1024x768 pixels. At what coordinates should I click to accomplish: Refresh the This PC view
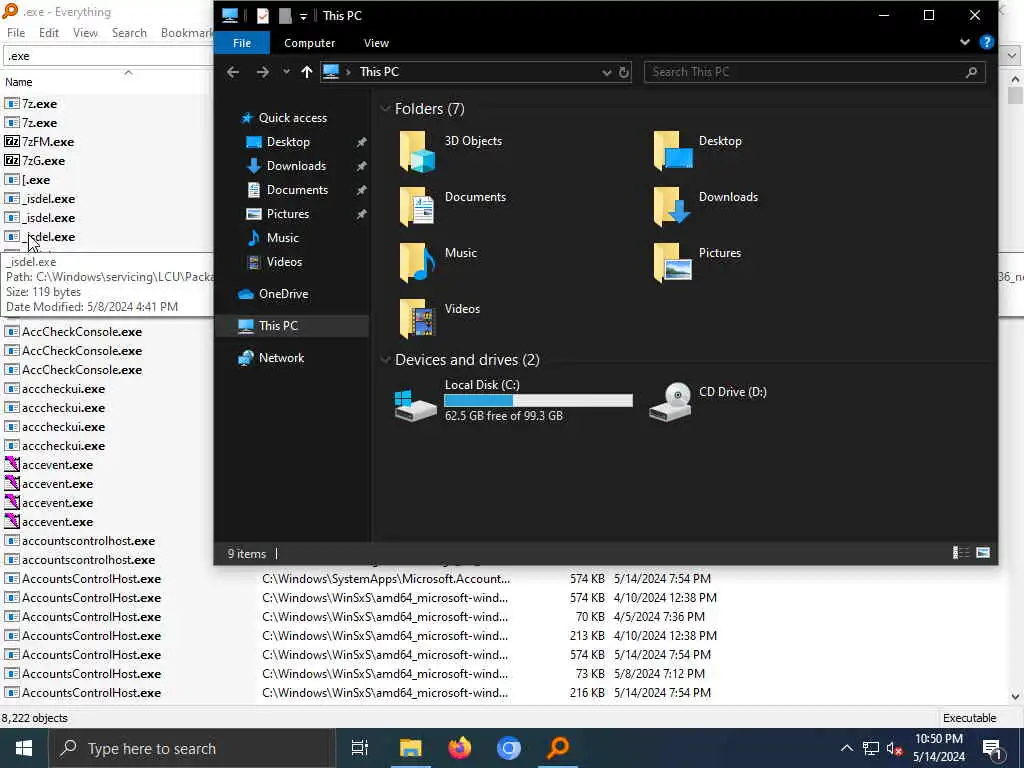point(624,72)
